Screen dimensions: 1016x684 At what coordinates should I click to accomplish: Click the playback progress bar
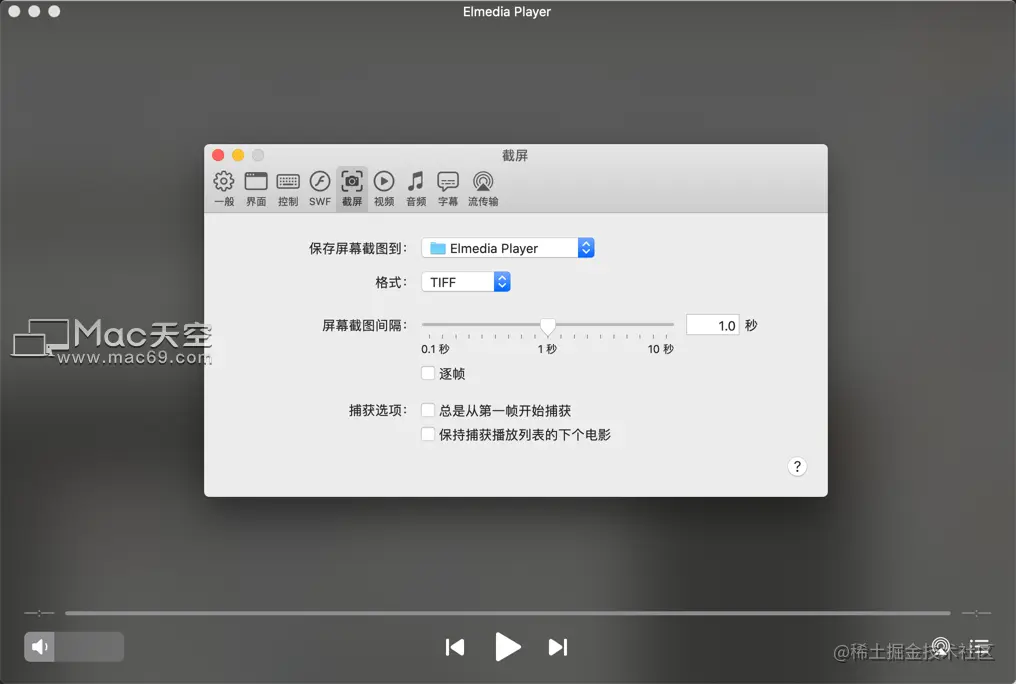tap(507, 613)
